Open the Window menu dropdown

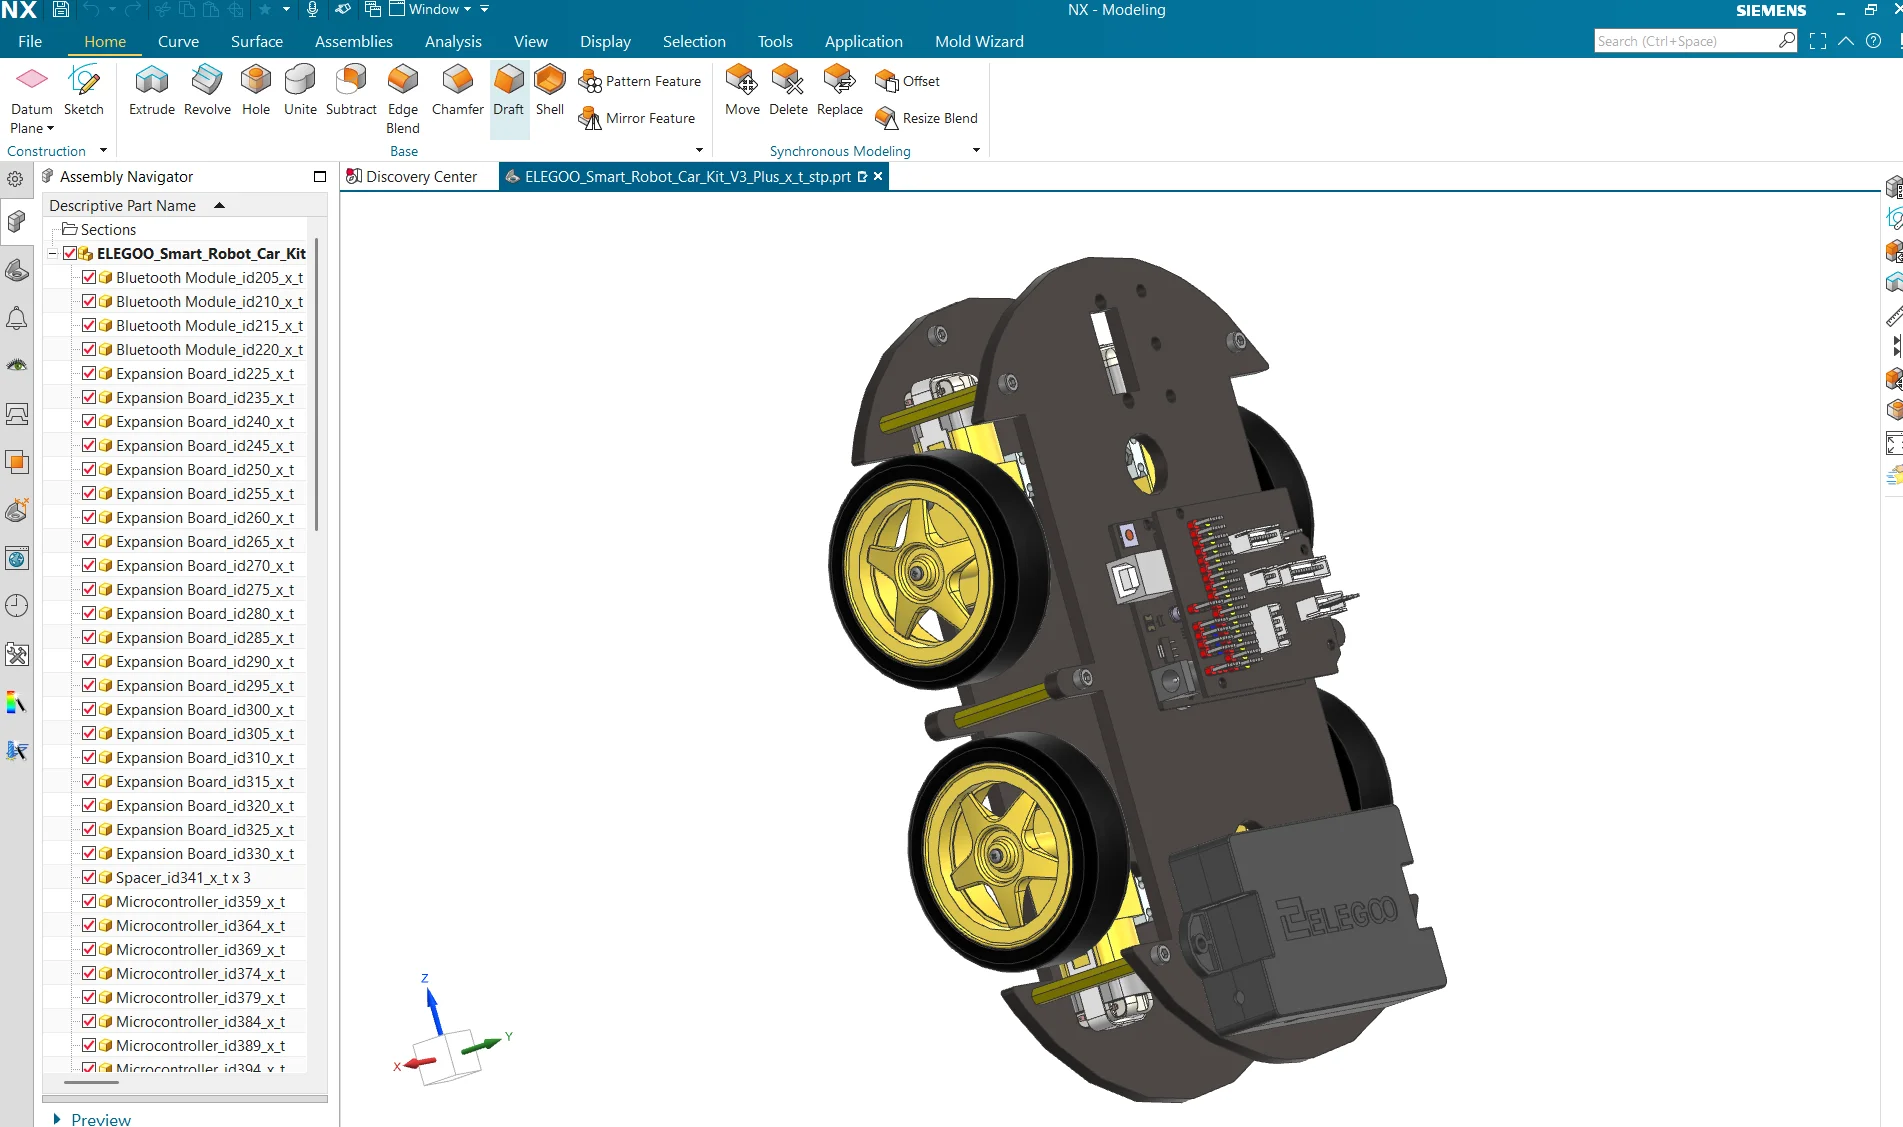point(430,10)
